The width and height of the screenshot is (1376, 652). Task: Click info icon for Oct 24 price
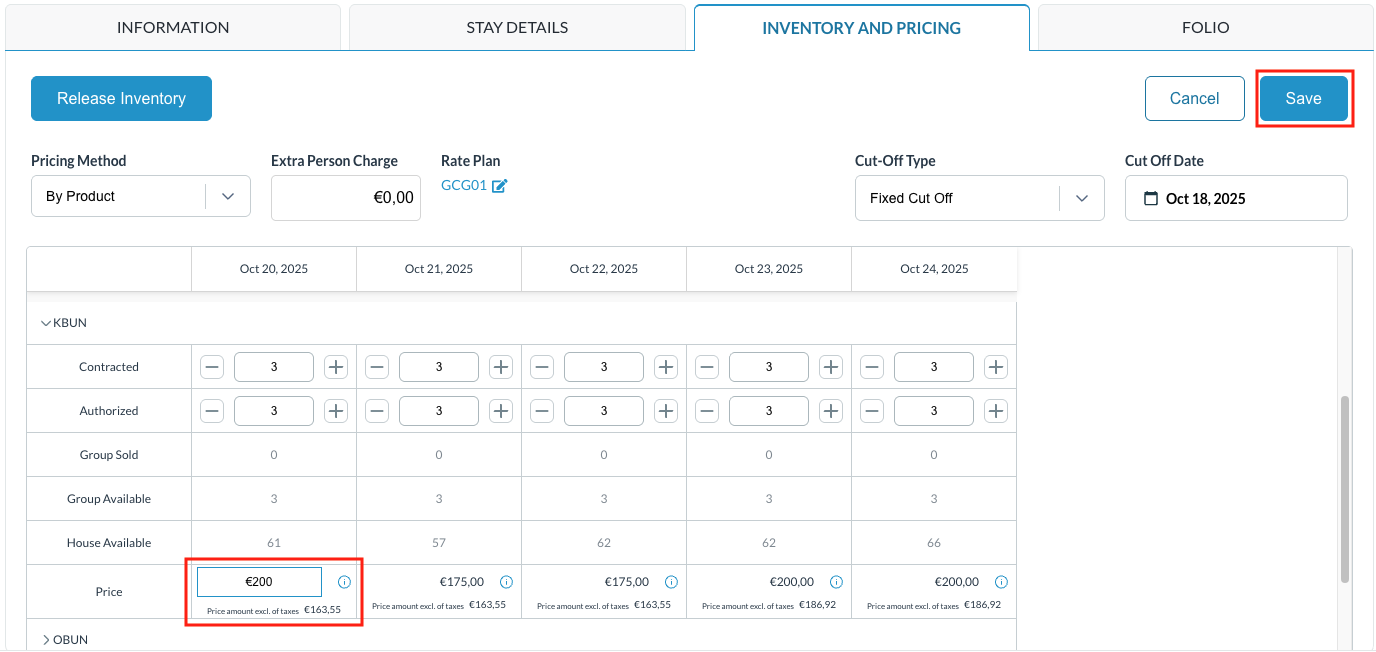pos(1001,582)
